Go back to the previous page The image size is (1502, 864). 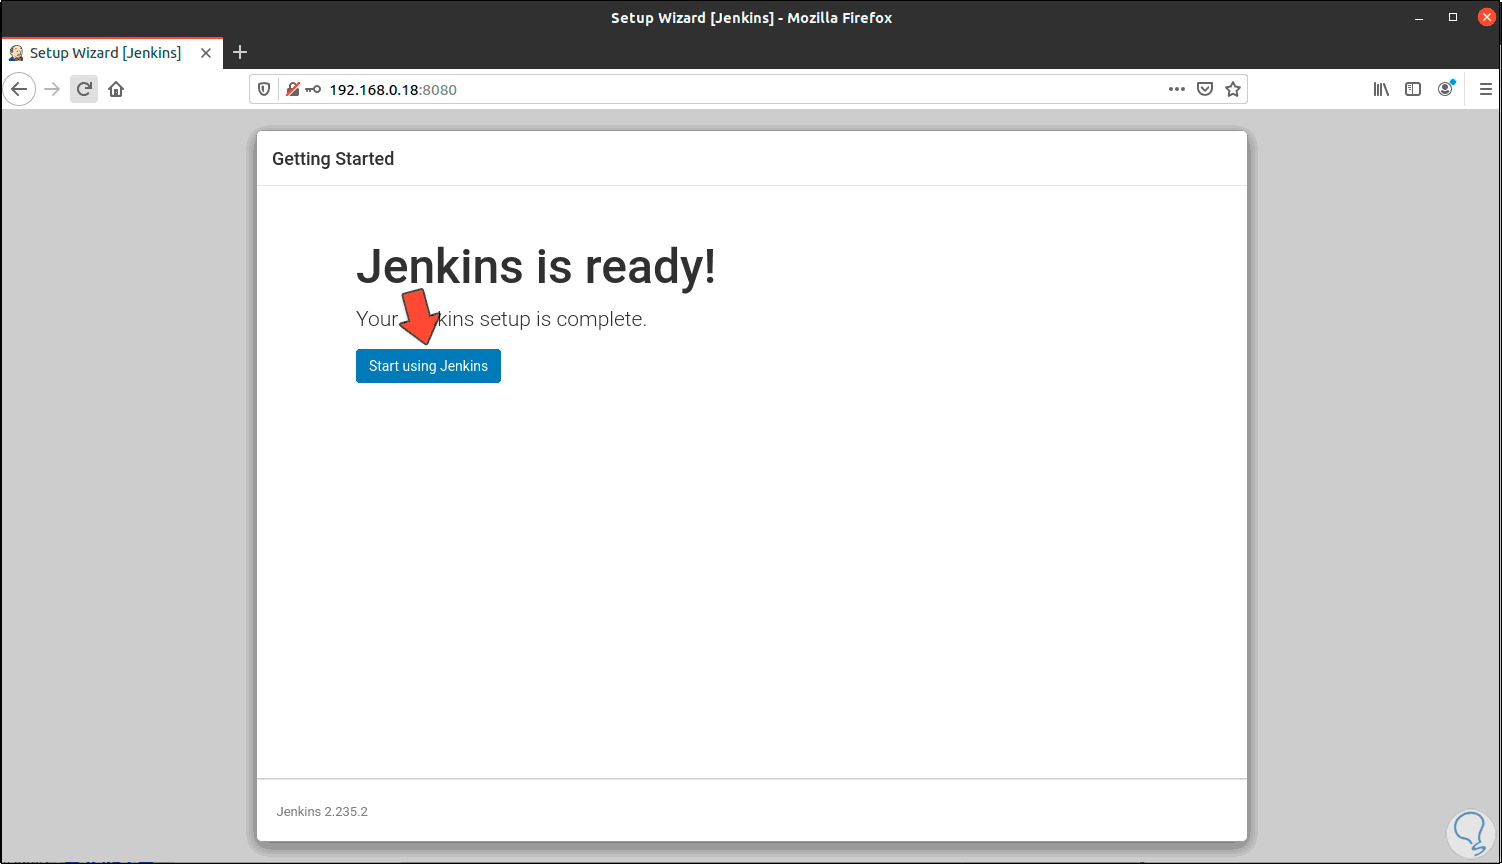tap(19, 89)
